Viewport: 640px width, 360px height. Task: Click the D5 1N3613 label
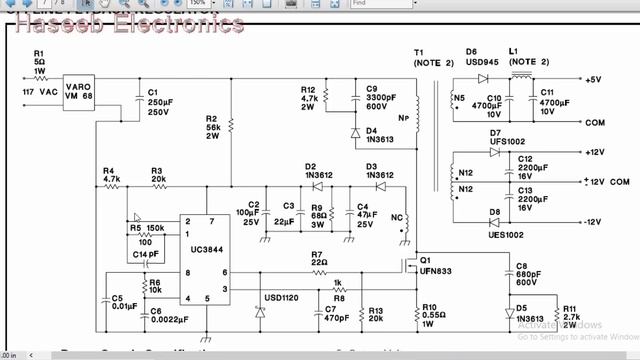pyautogui.click(x=530, y=313)
